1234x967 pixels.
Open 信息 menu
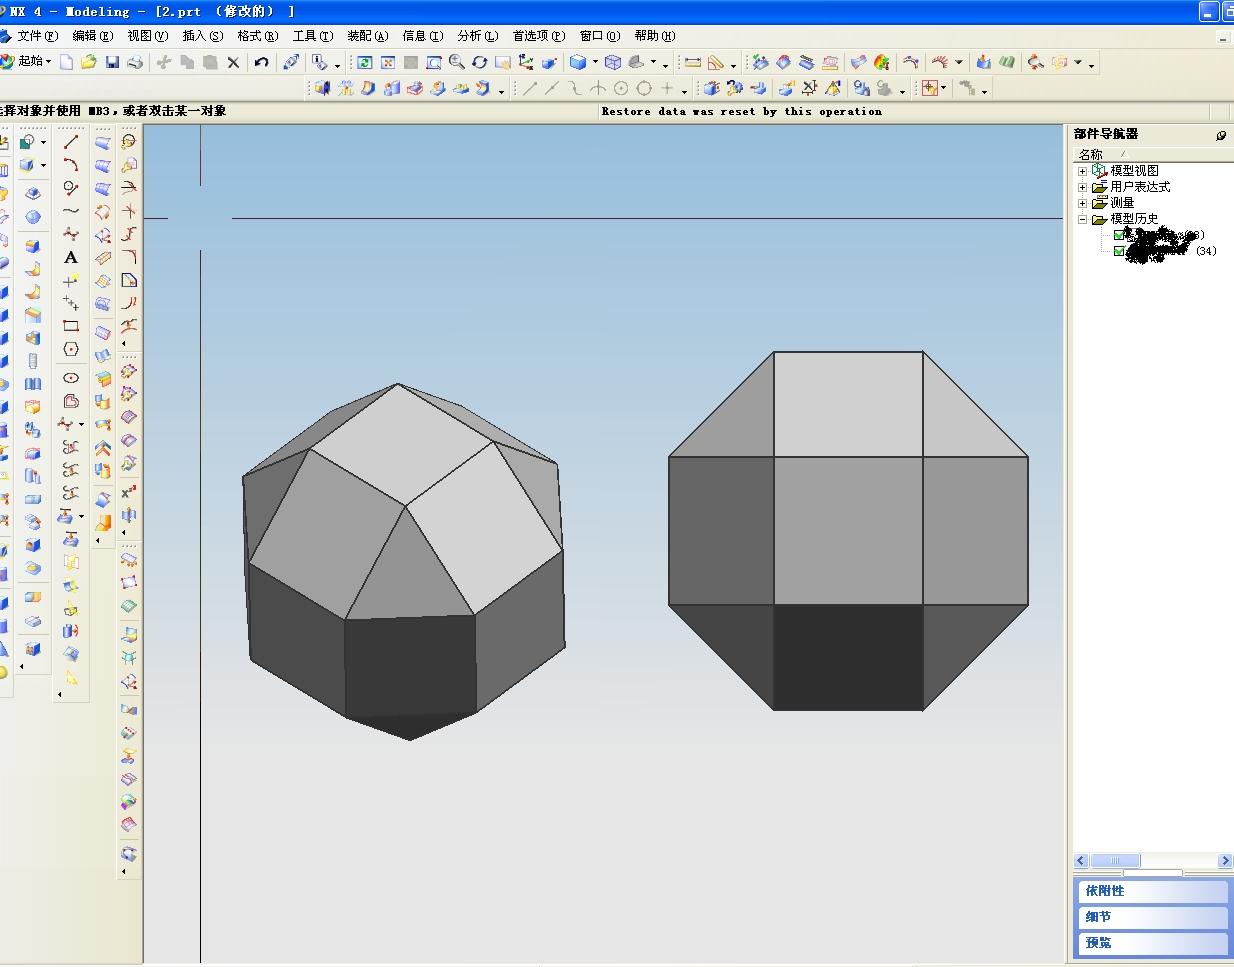[422, 36]
